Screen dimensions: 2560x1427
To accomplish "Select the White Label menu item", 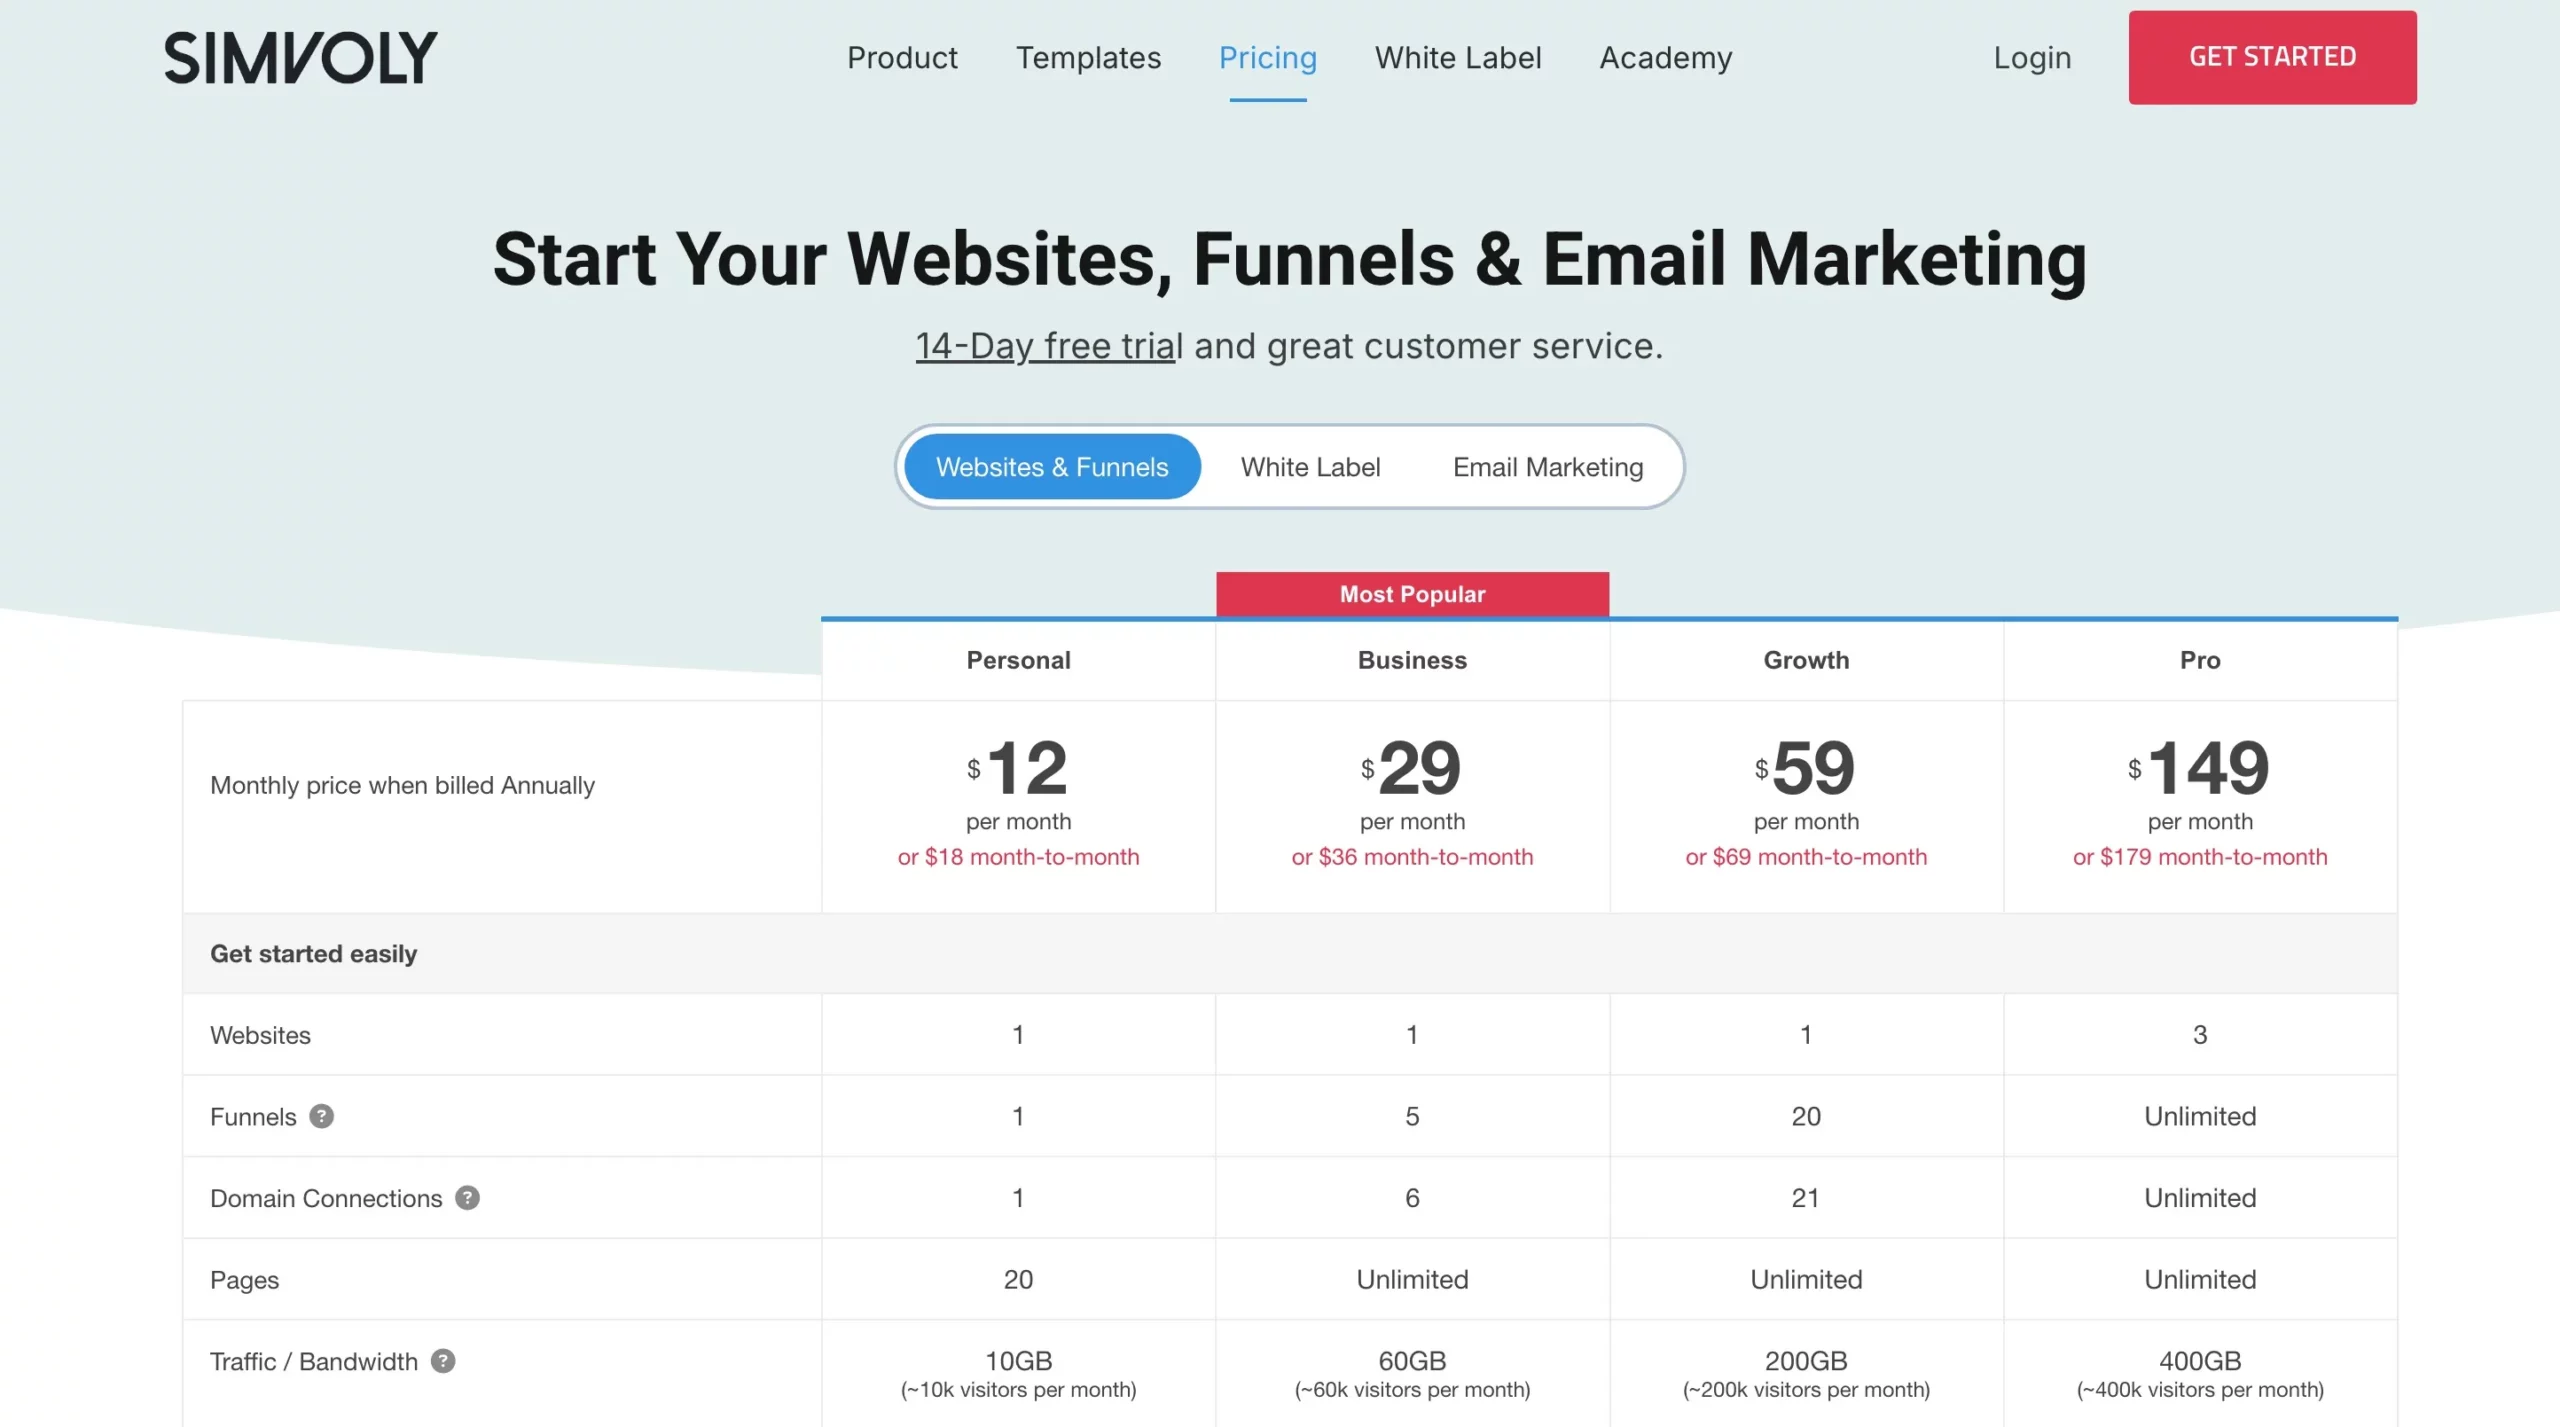I will (x=1457, y=56).
